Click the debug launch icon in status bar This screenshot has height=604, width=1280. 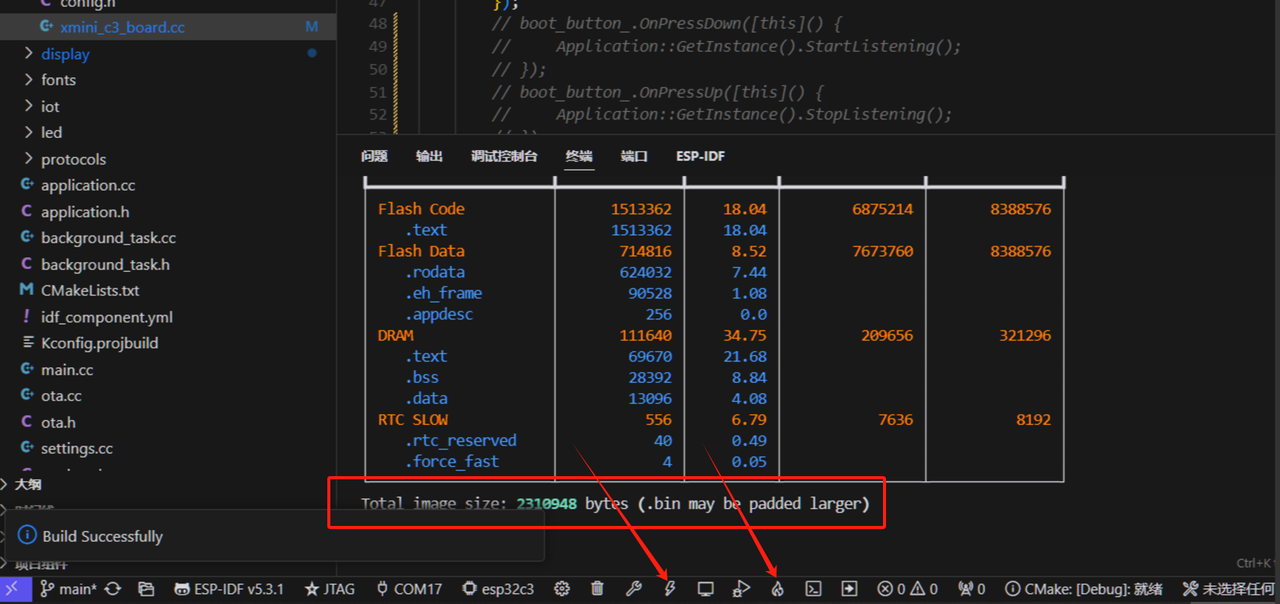741,589
